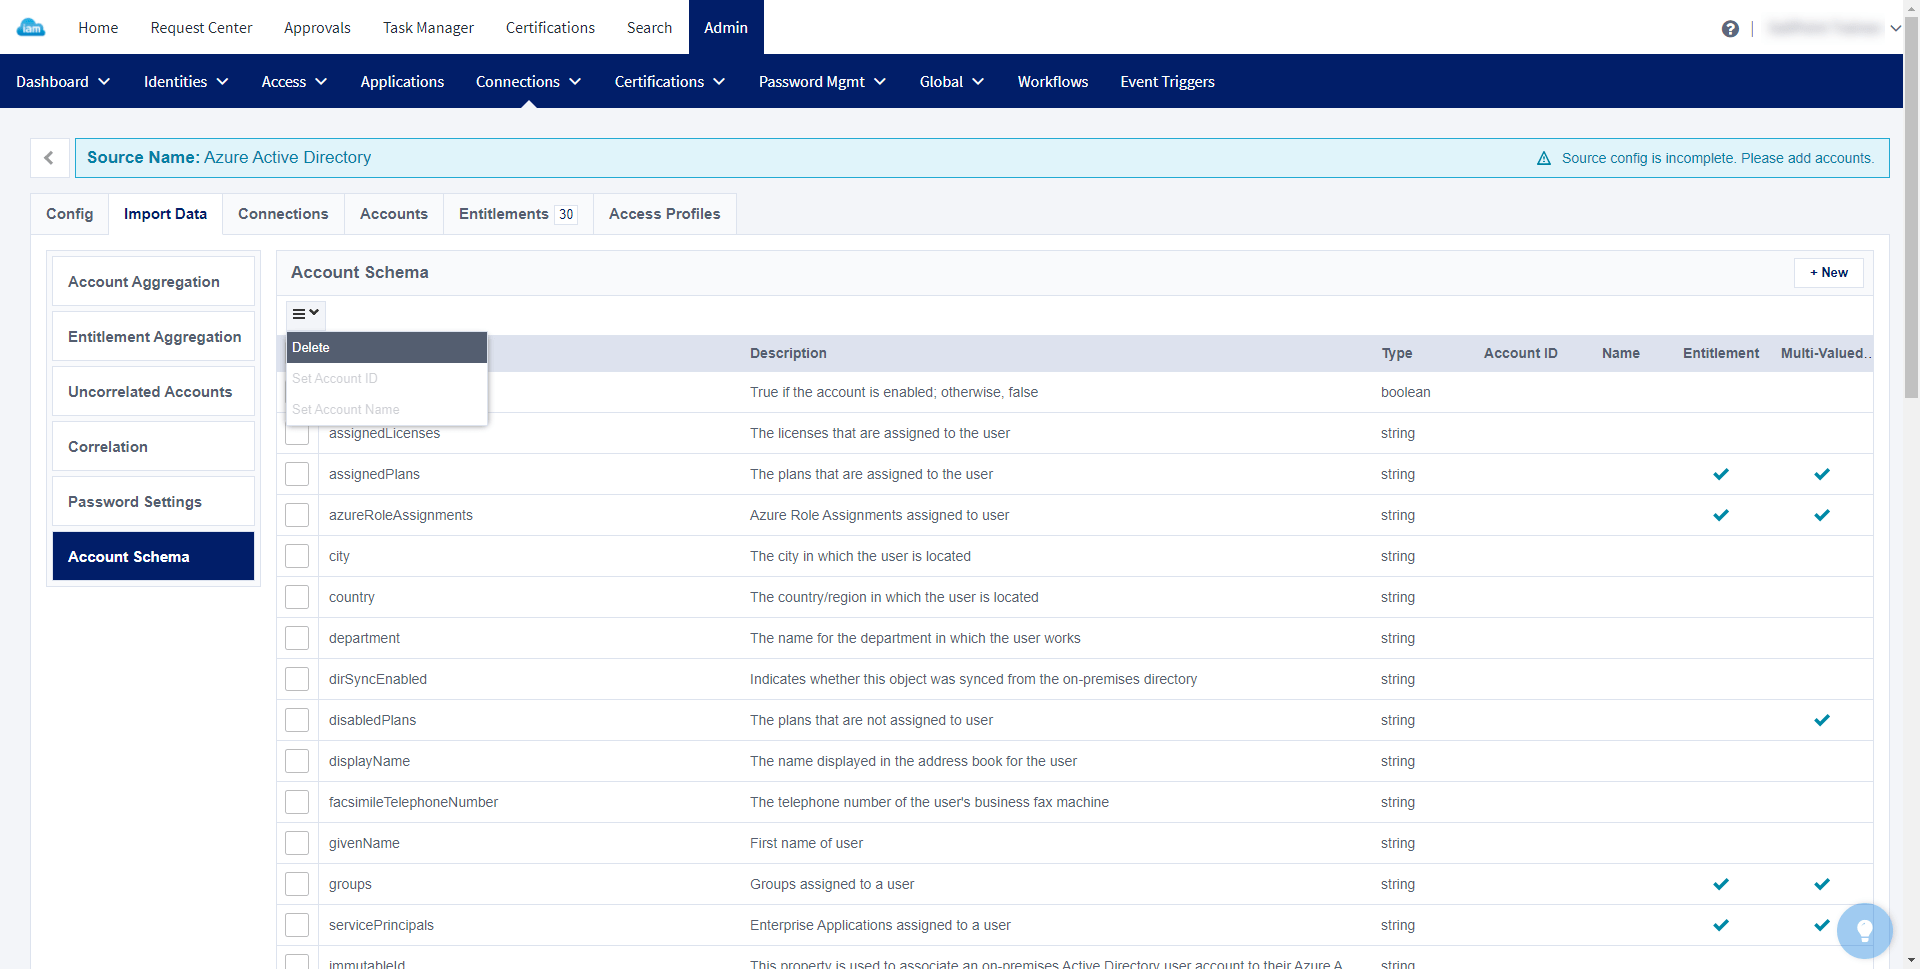Open the user account dropdown arrow
Screen dimensions: 1920x969
click(1895, 29)
